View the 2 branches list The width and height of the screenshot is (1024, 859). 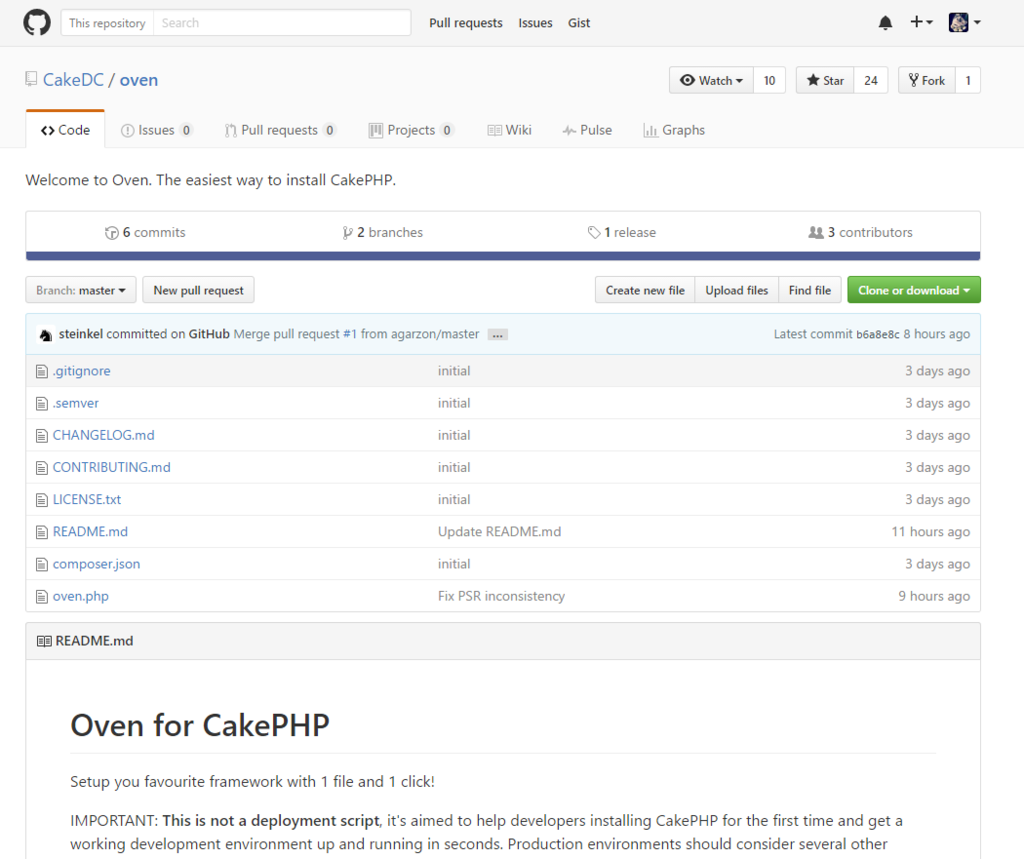383,233
